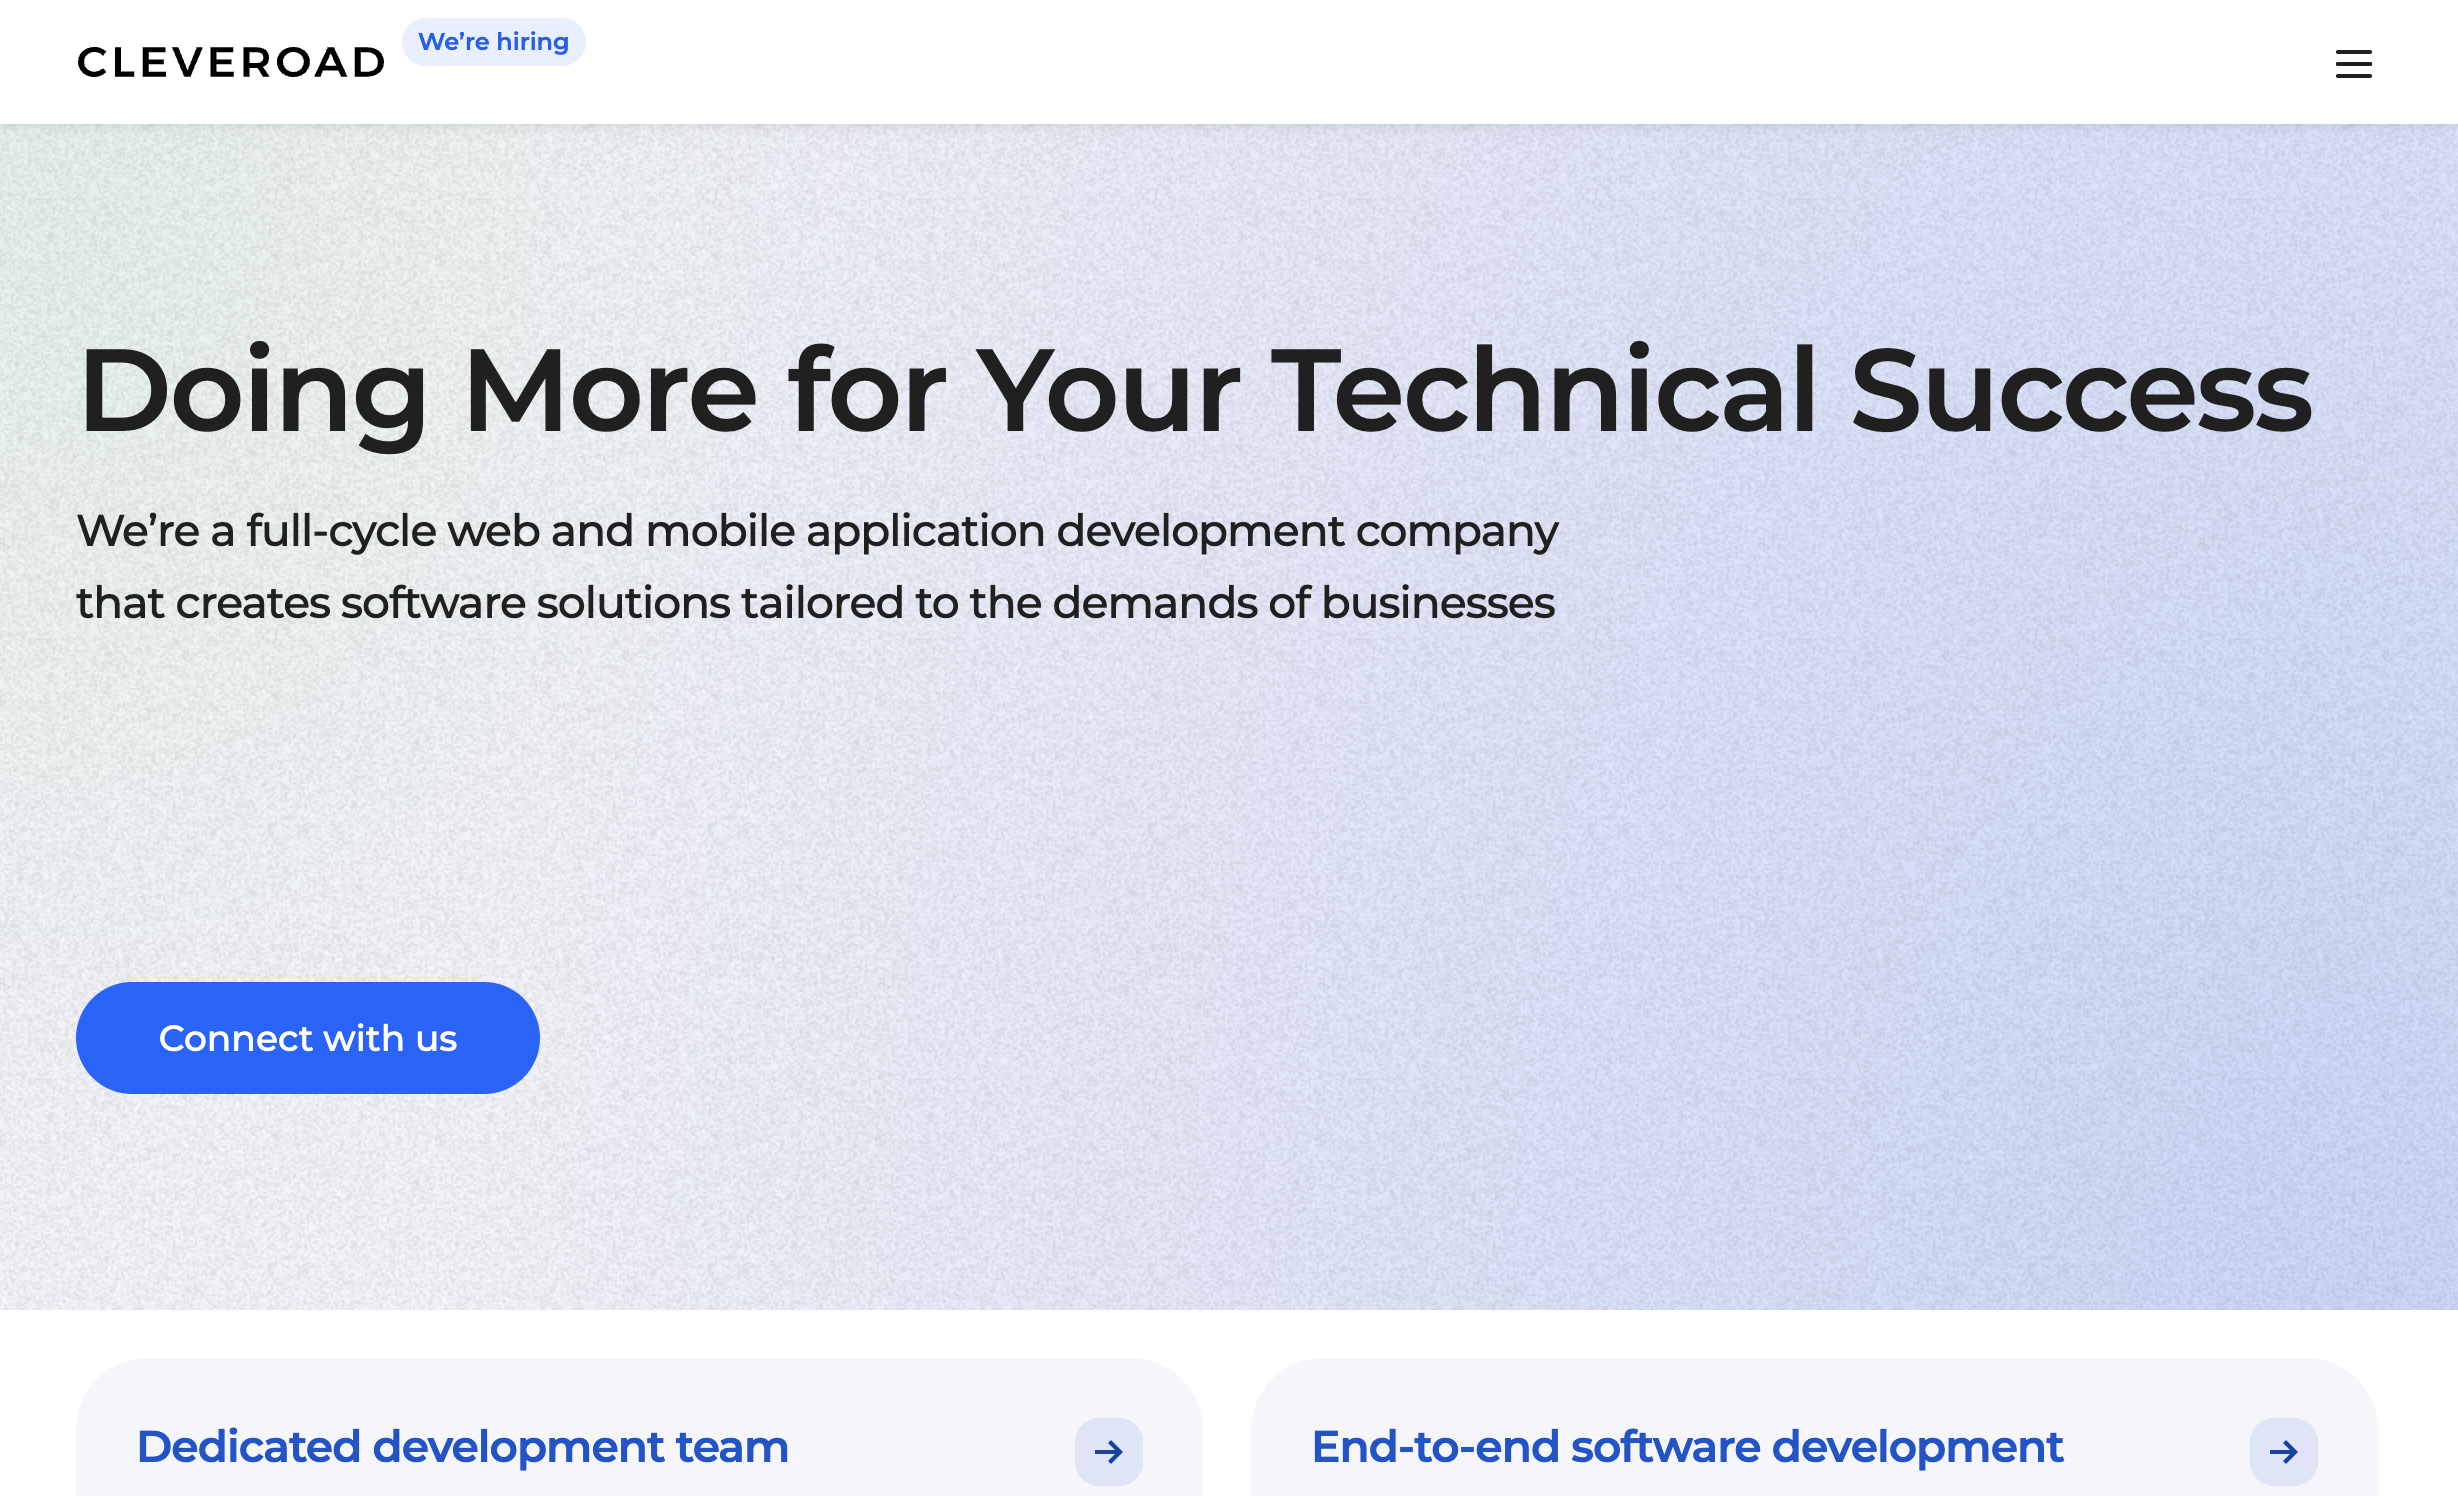
Task: Click the word Technical in the headline
Action: (x=1544, y=392)
